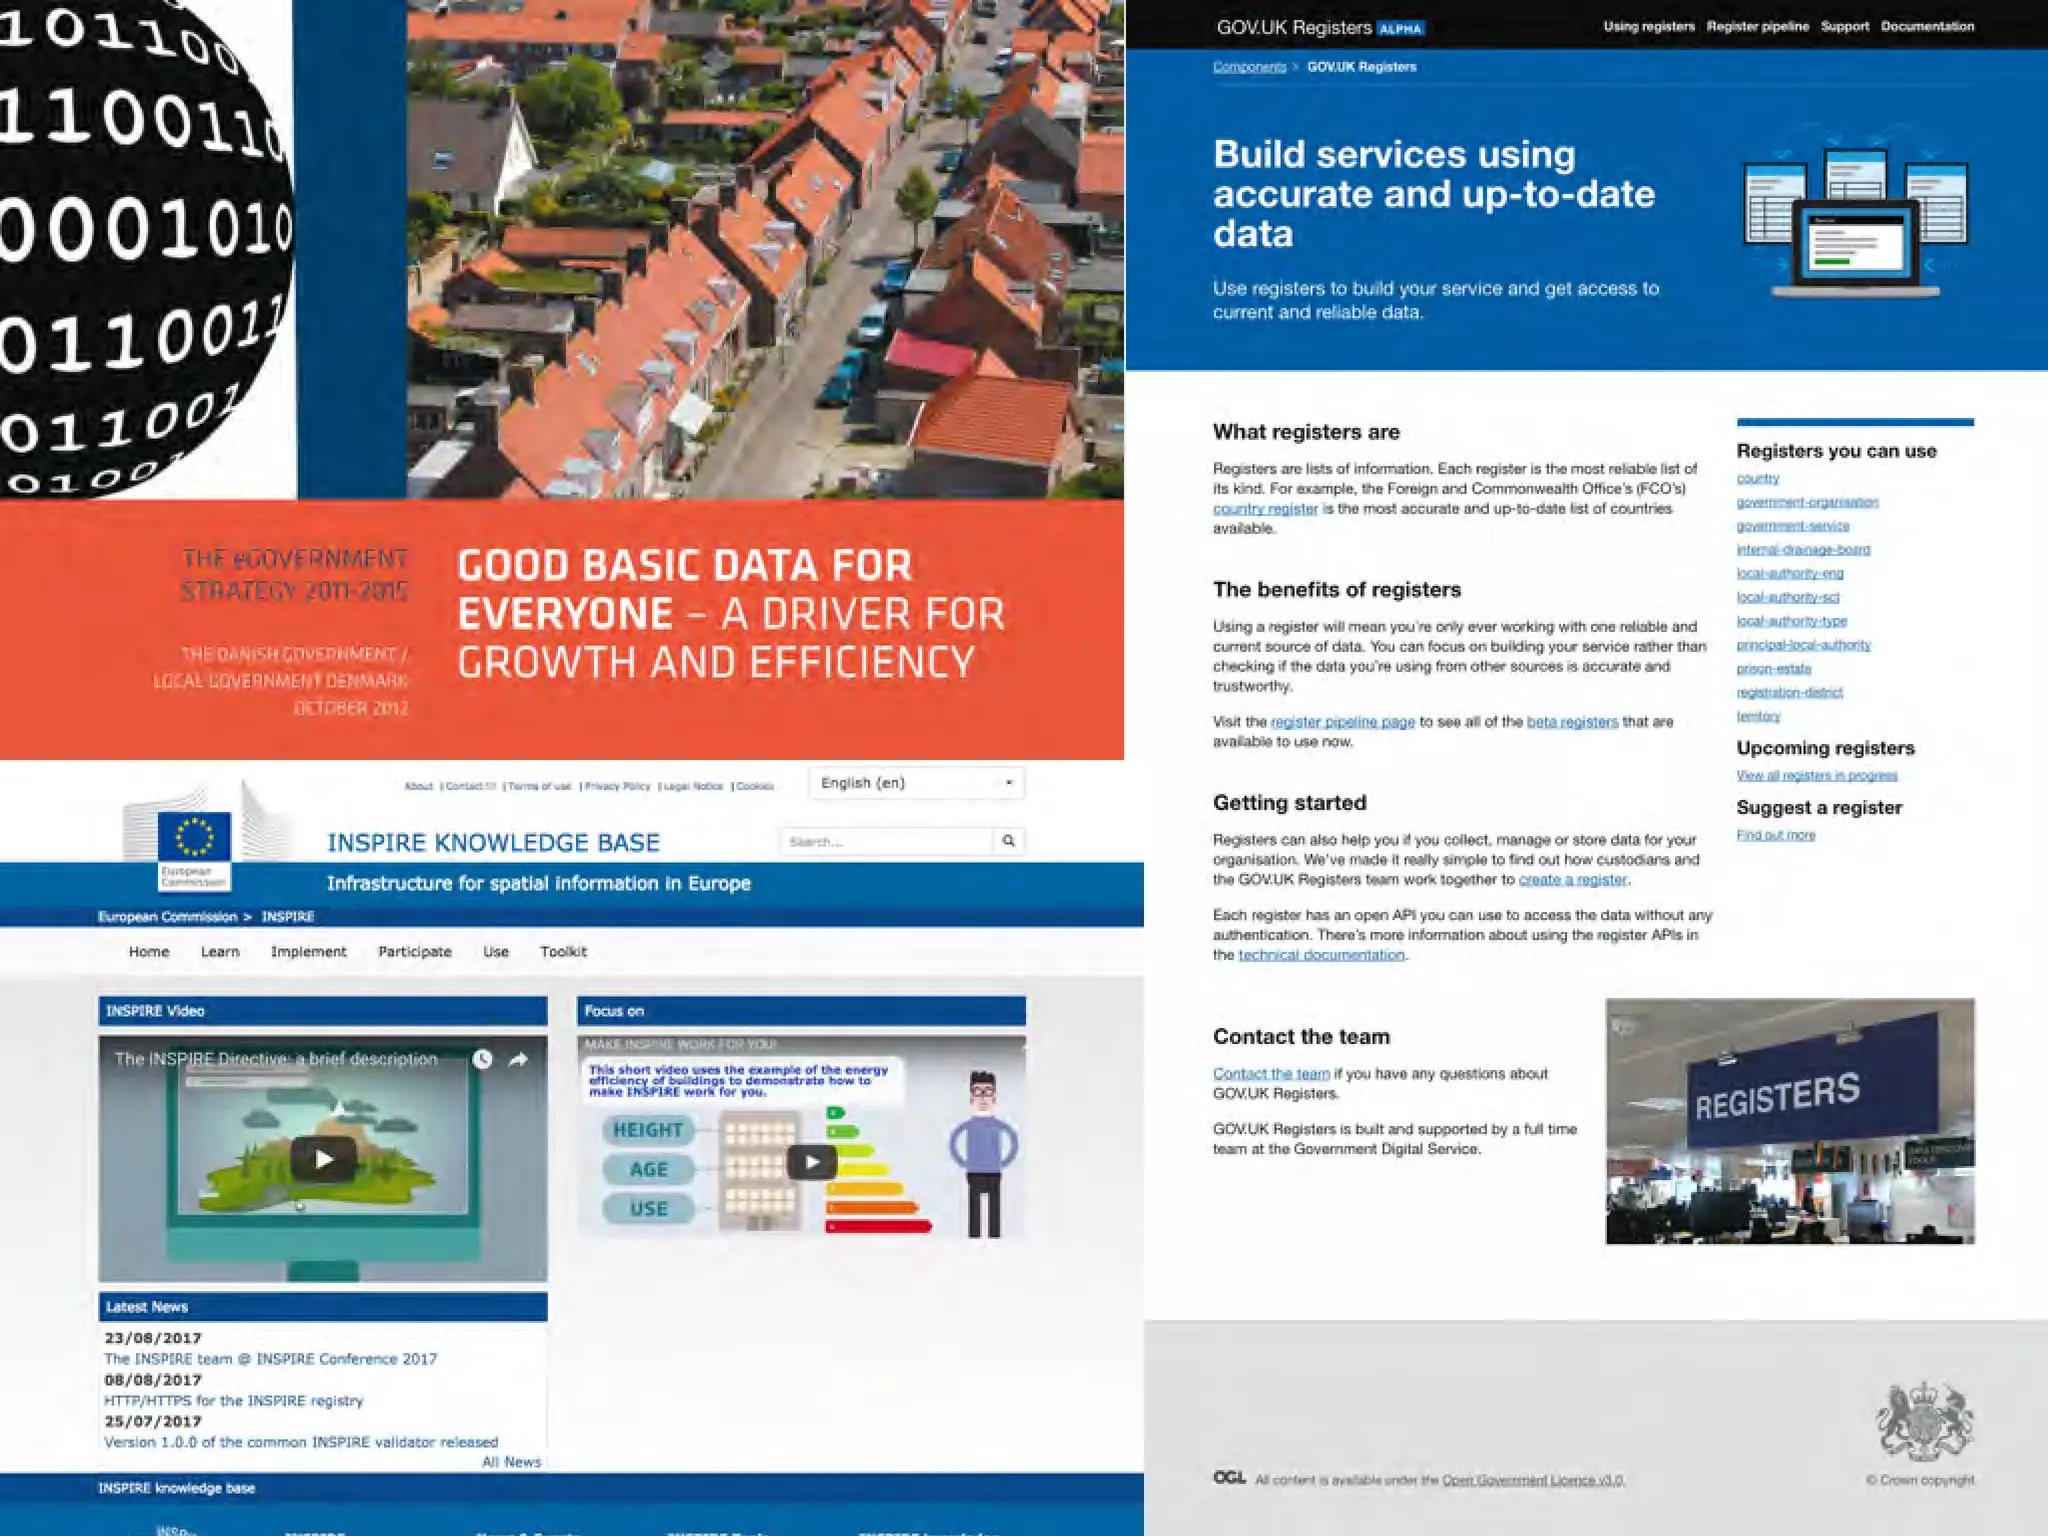Open Documentation in GOV.UK header

click(1927, 27)
